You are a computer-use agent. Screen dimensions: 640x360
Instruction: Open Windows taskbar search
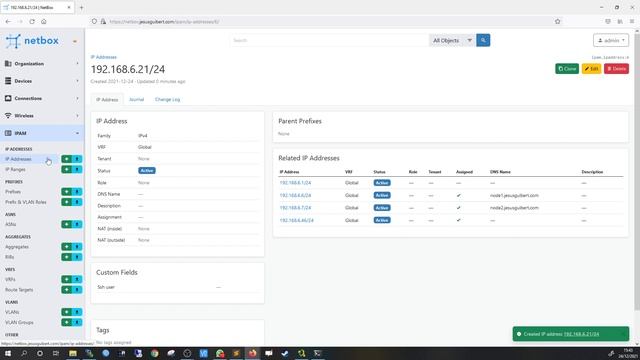pos(24,353)
